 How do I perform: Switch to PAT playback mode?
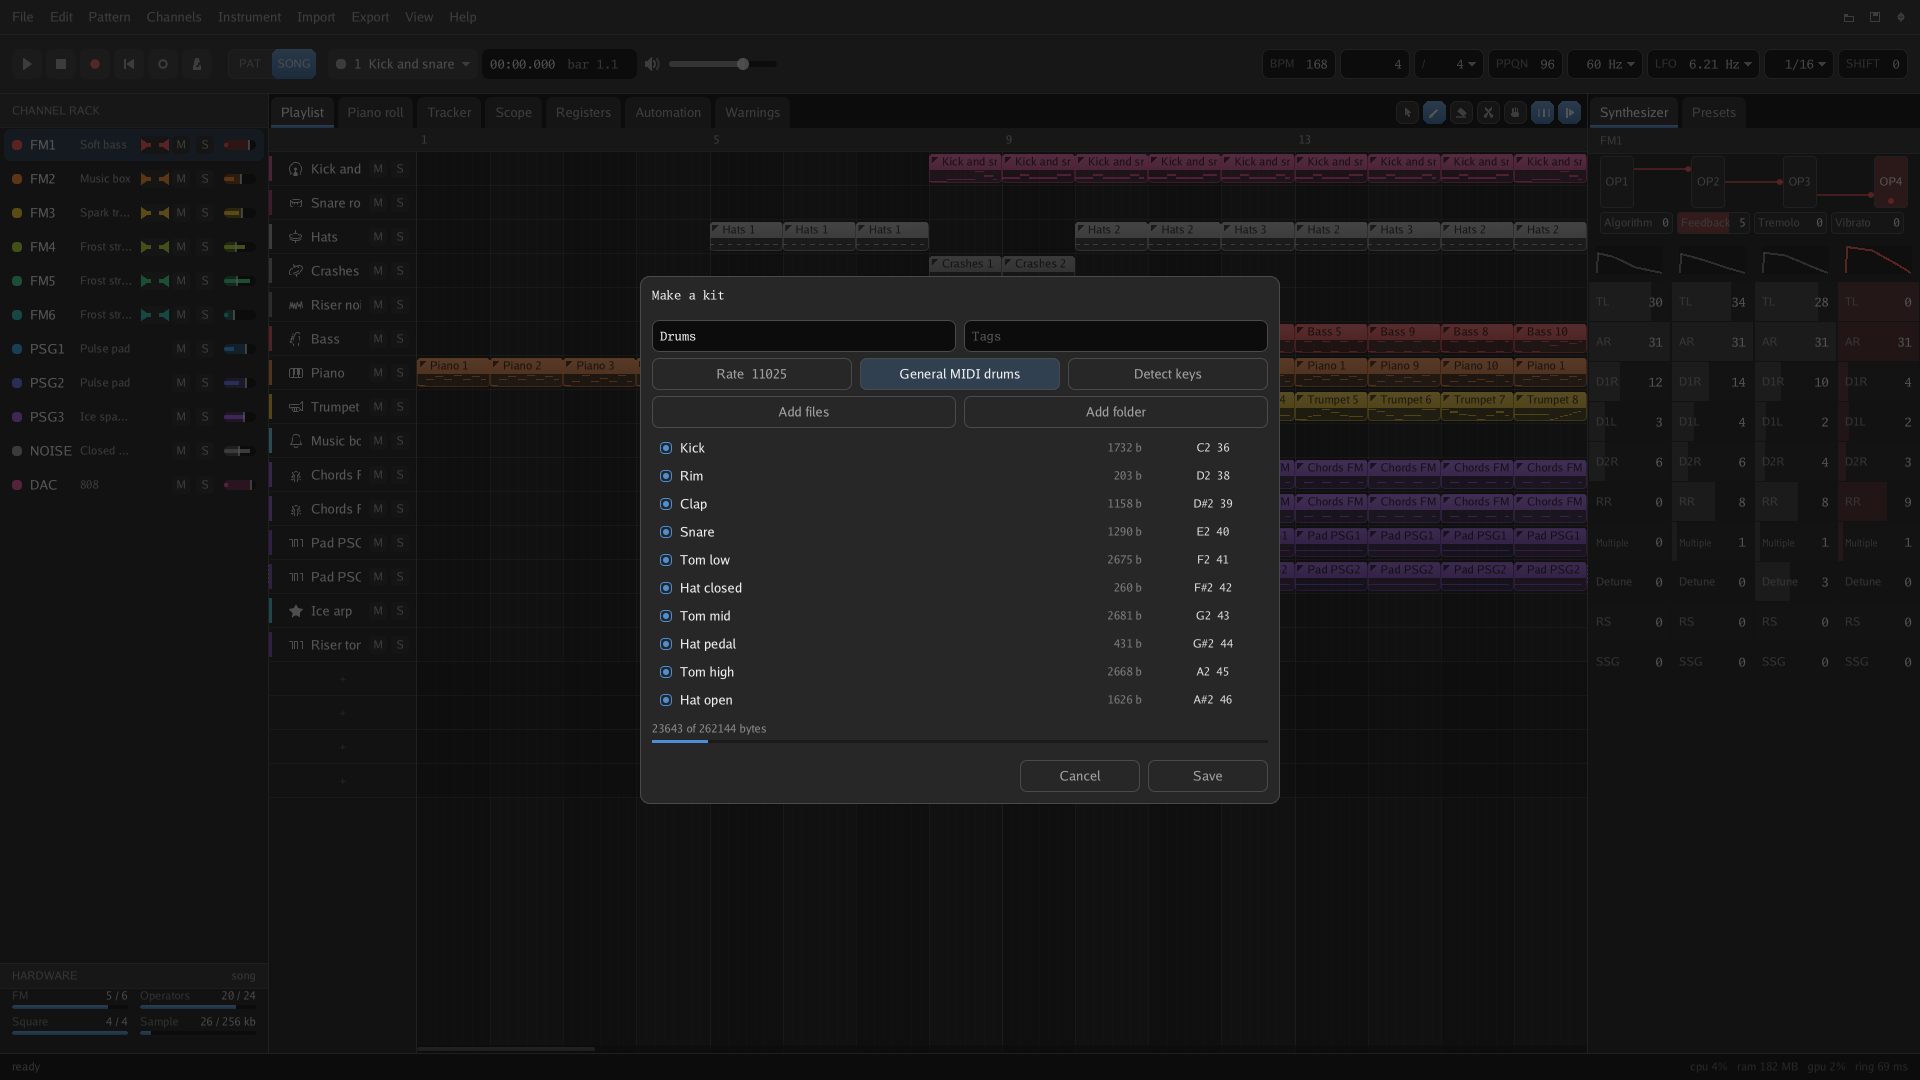[x=250, y=64]
